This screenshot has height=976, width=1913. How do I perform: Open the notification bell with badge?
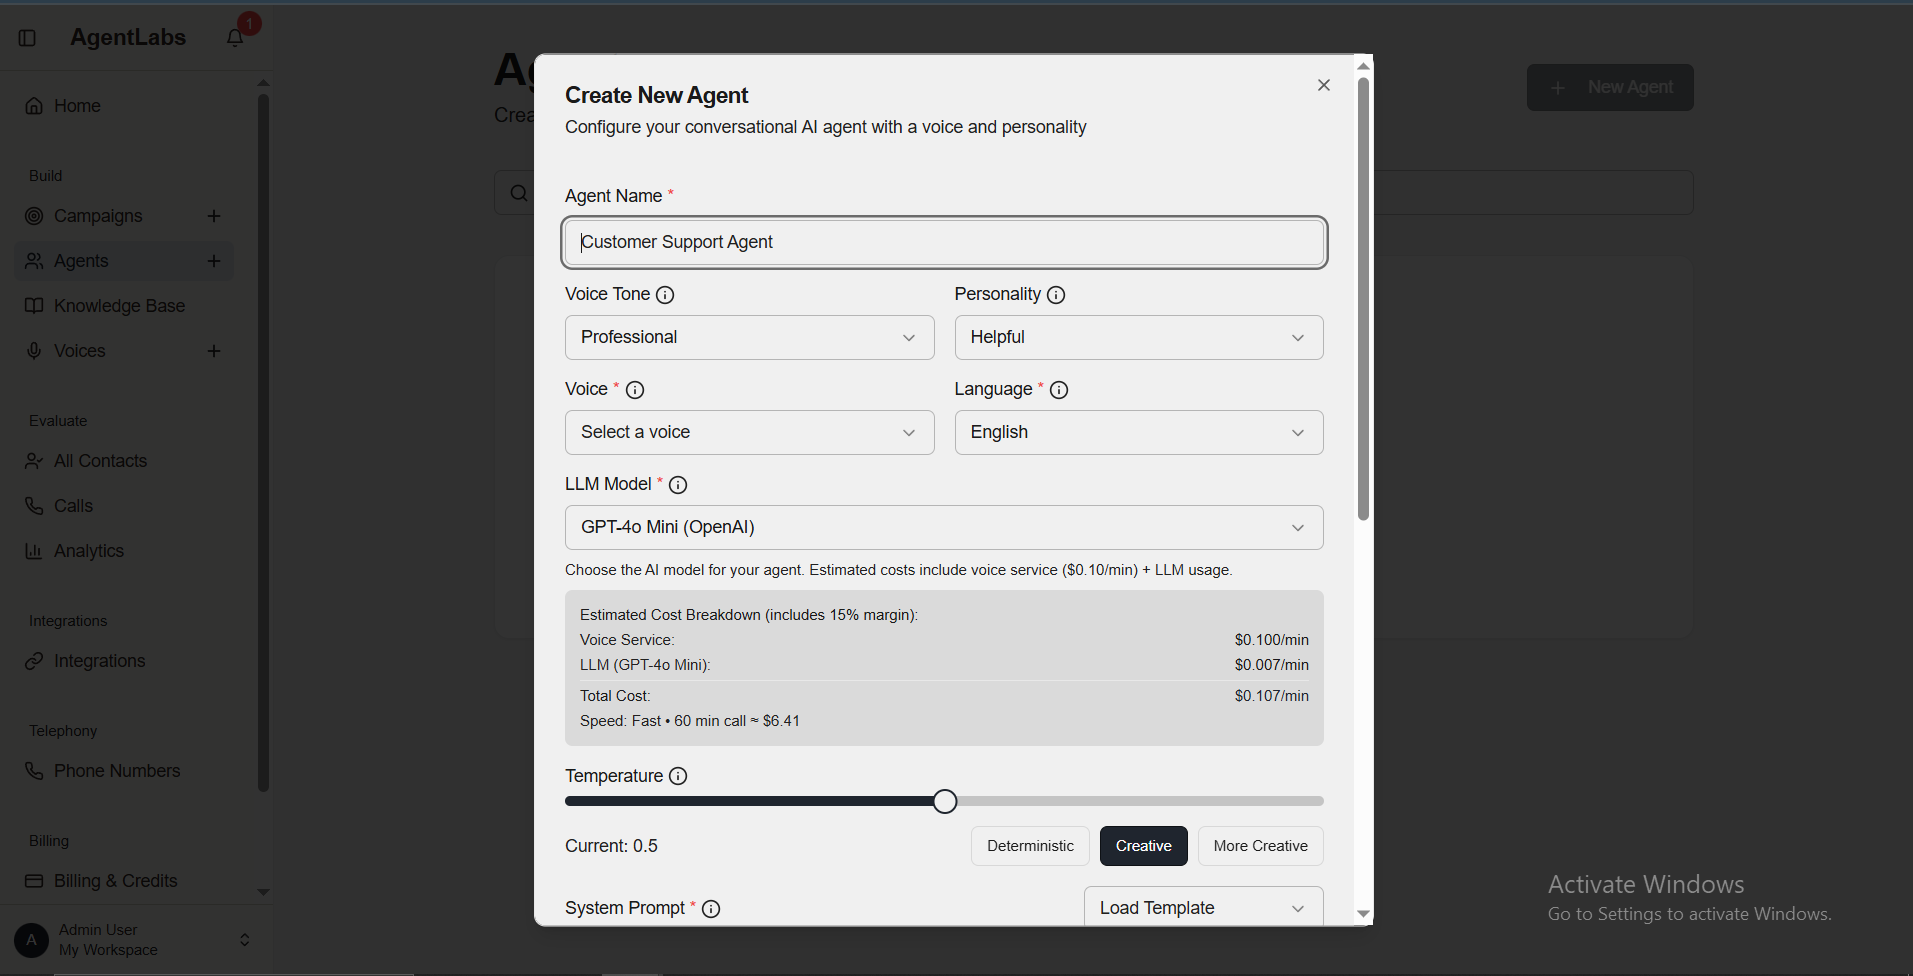(x=235, y=37)
